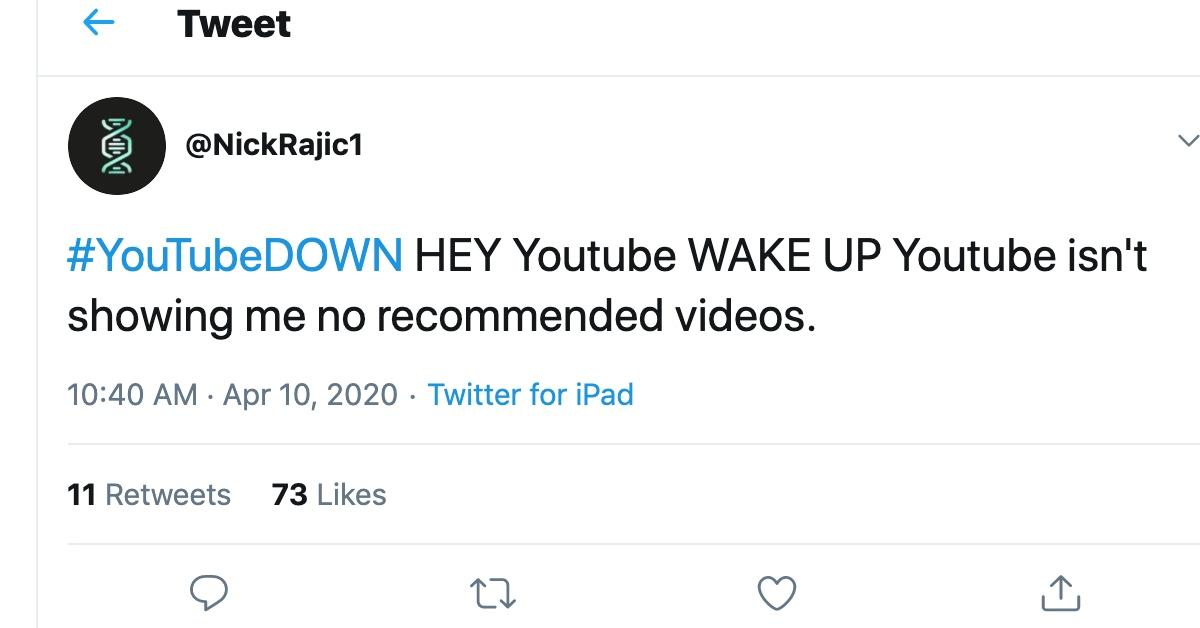Follow the #YouTubeDOWN hashtag link
Viewport: 1200px width, 628px height.
pyautogui.click(x=235, y=257)
